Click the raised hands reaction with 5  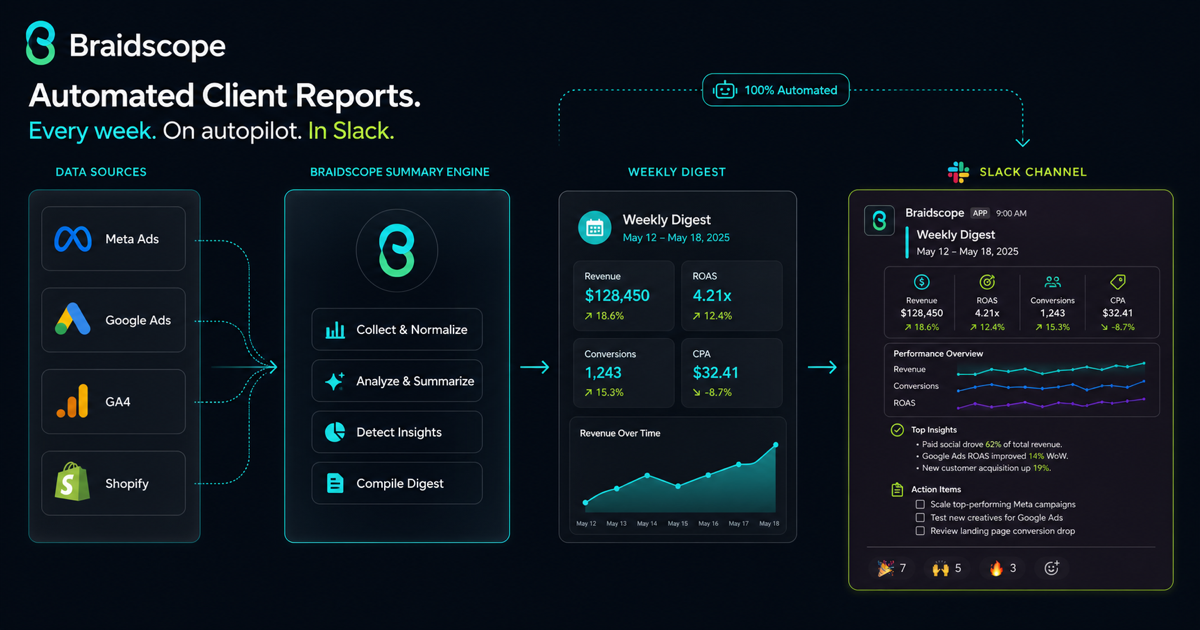(x=947, y=568)
